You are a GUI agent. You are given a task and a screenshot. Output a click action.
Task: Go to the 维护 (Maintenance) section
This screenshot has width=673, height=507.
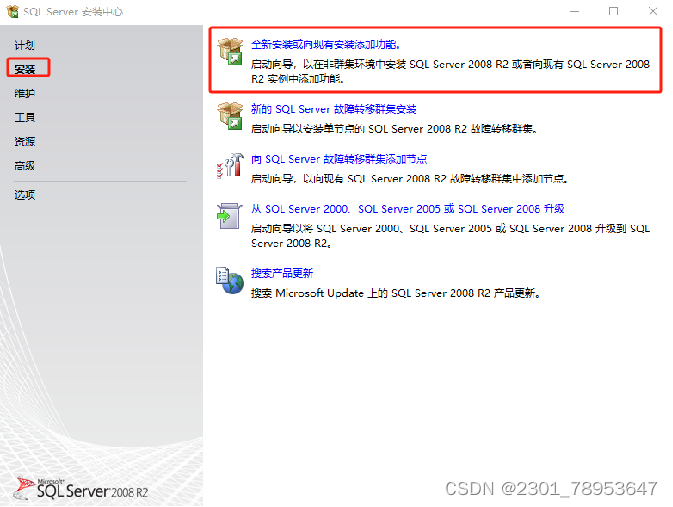coord(24,93)
